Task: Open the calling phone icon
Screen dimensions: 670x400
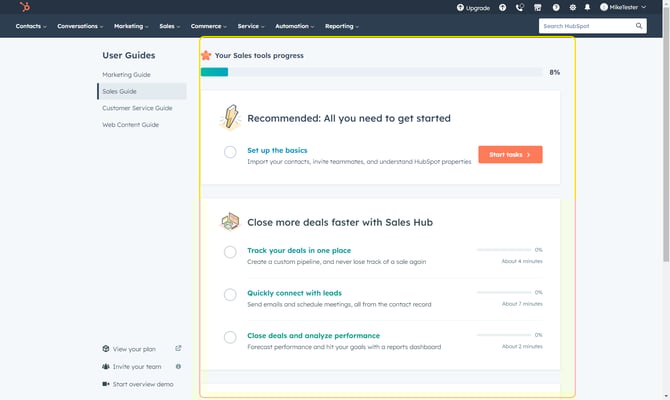Action: pos(520,7)
